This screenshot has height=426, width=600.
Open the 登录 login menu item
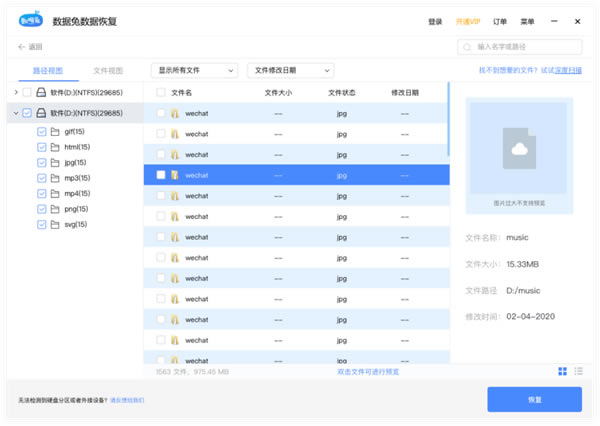point(435,22)
